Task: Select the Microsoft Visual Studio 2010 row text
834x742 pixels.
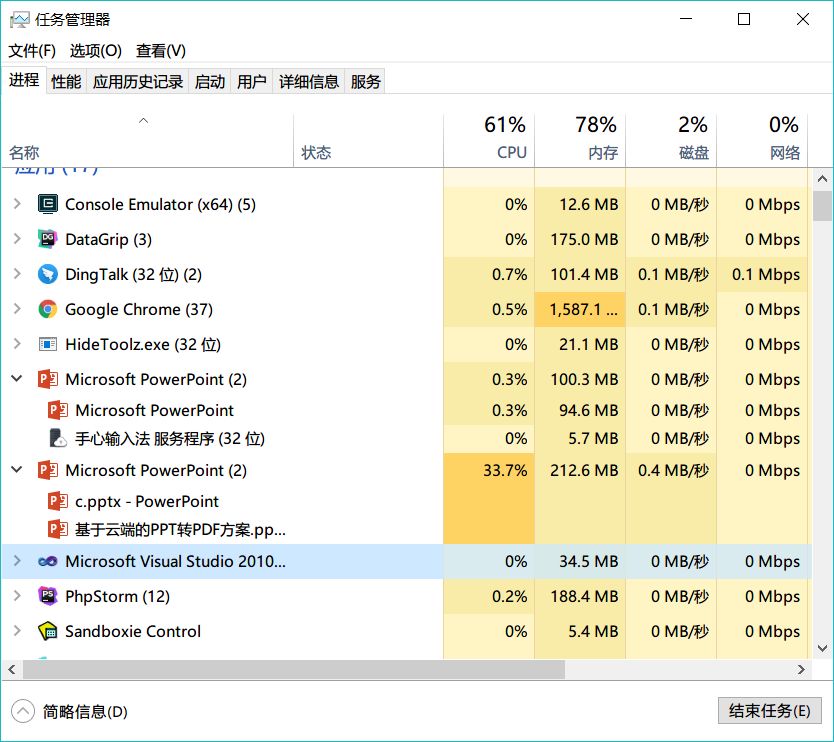Action: click(x=176, y=561)
